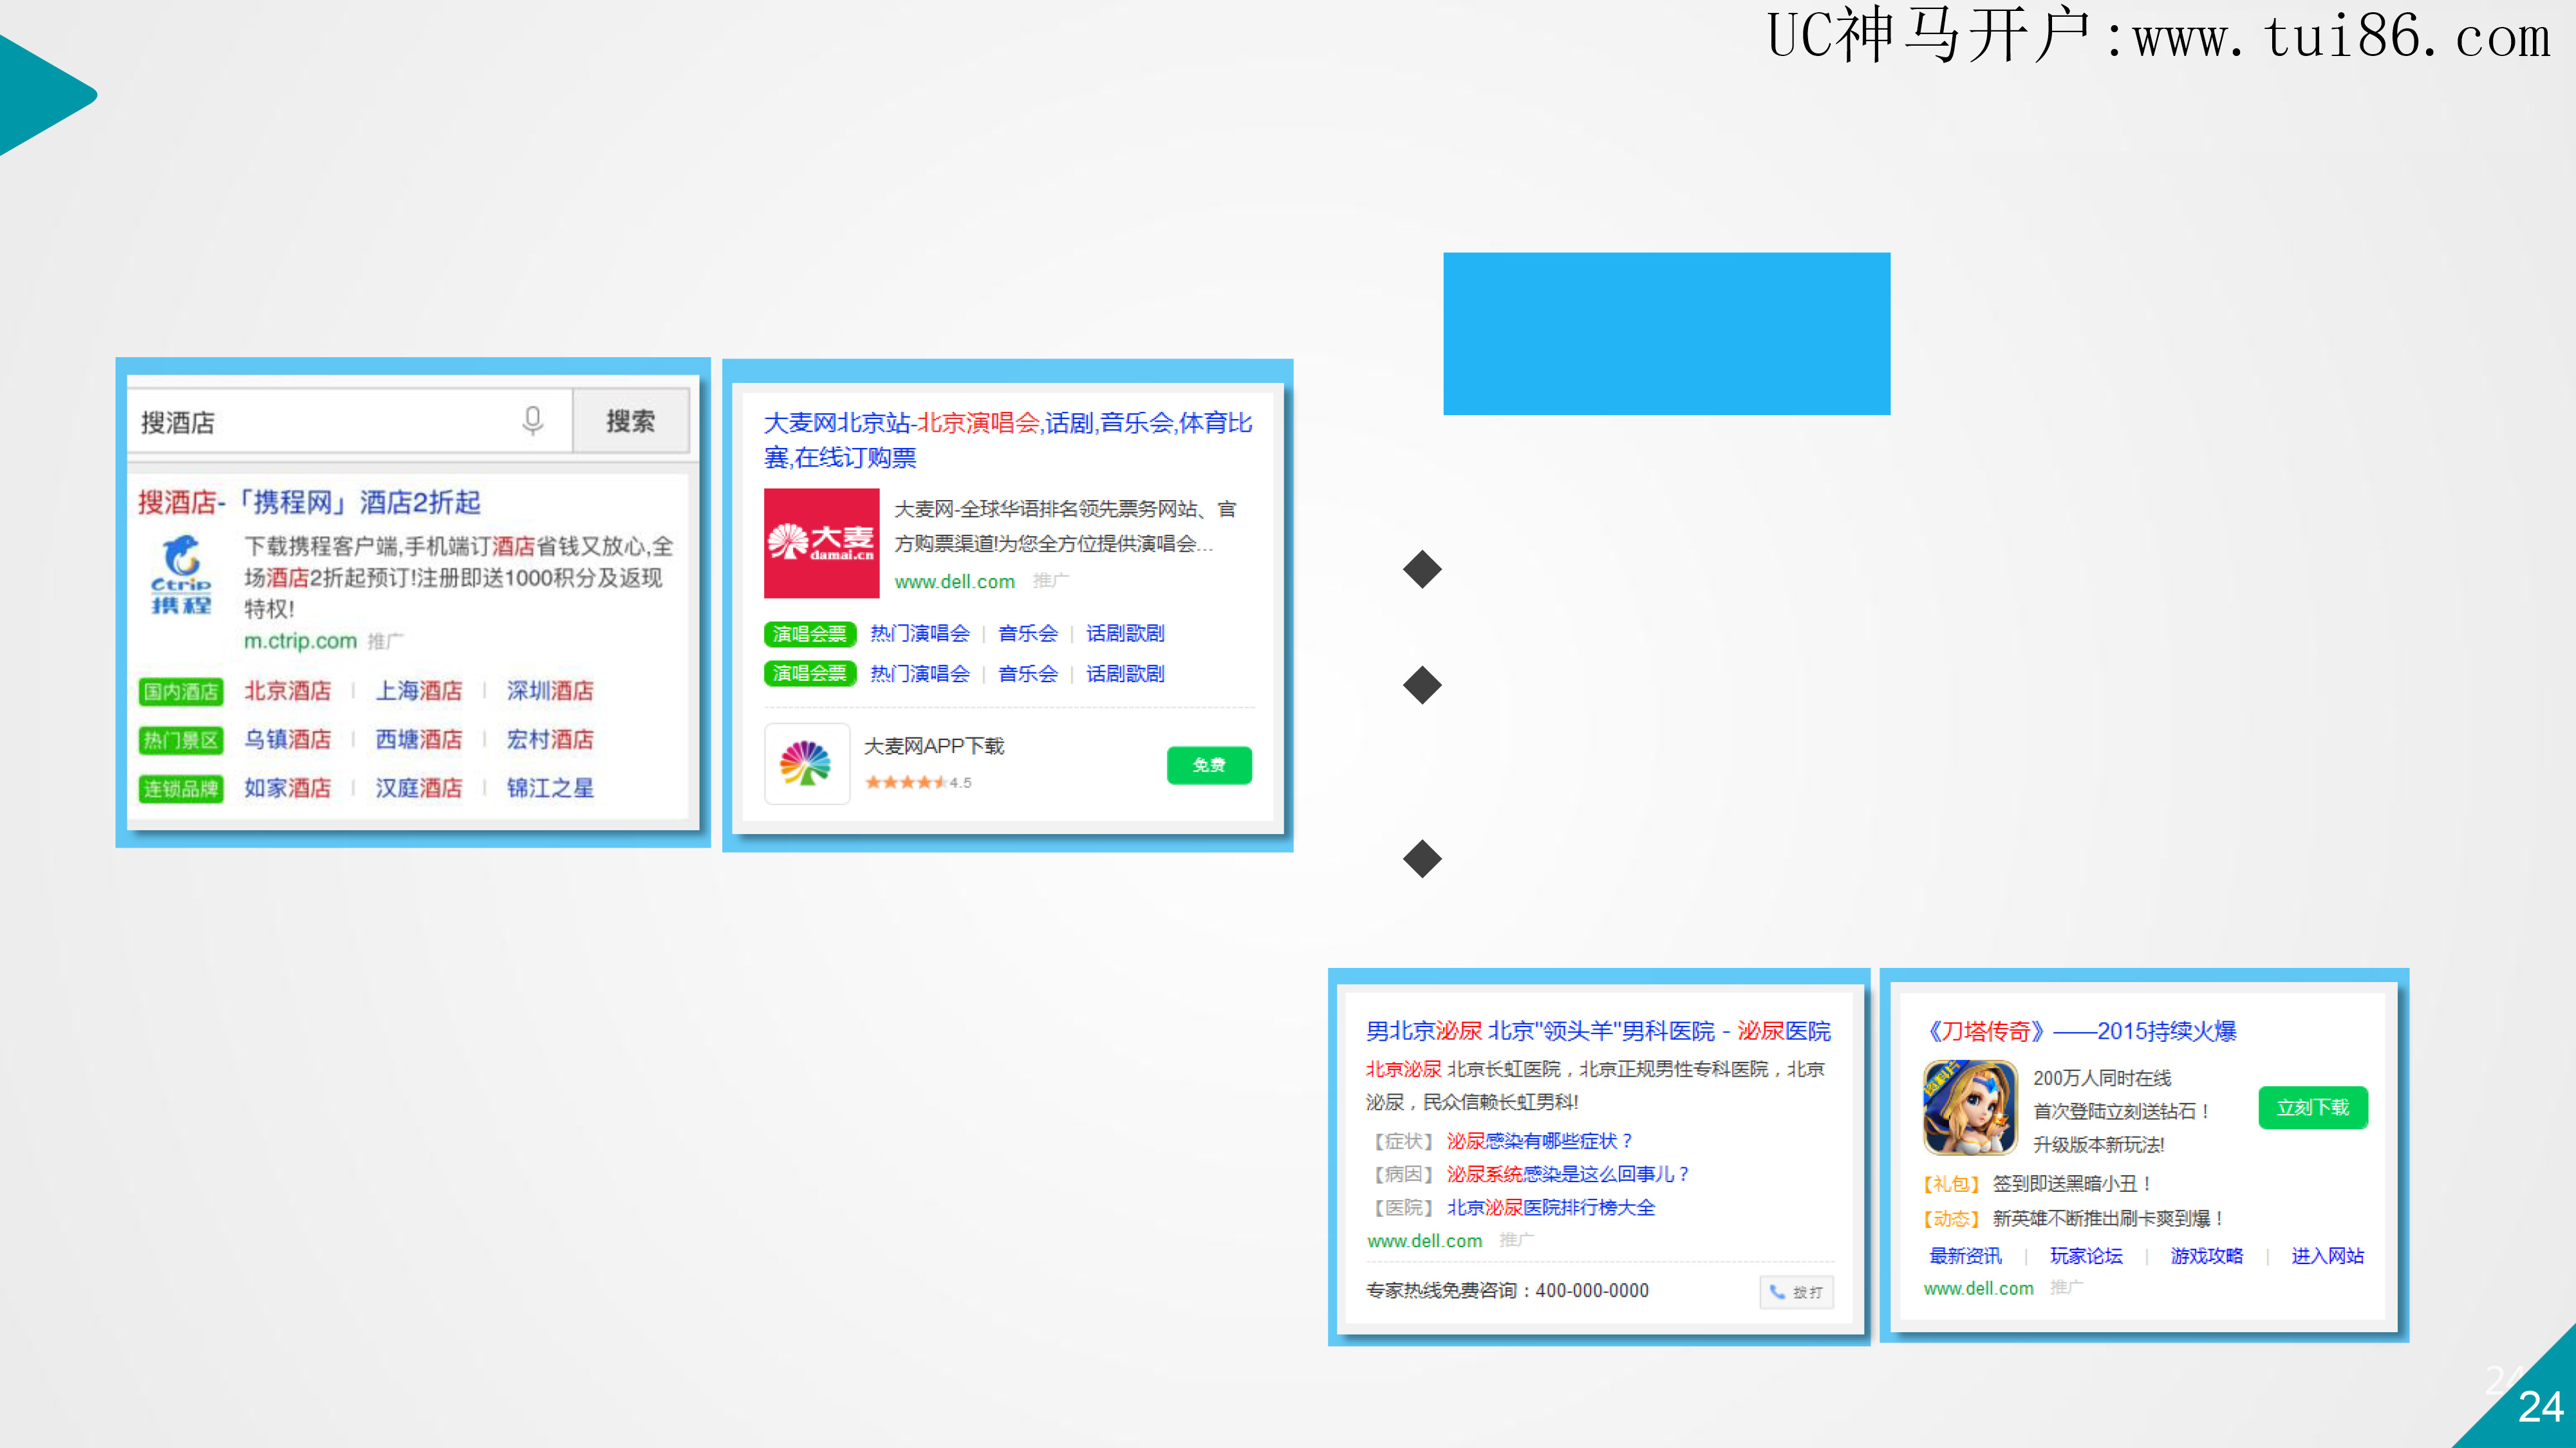
Task: Click the 【动态】新英雄不断推出 line
Action: point(2071,1219)
